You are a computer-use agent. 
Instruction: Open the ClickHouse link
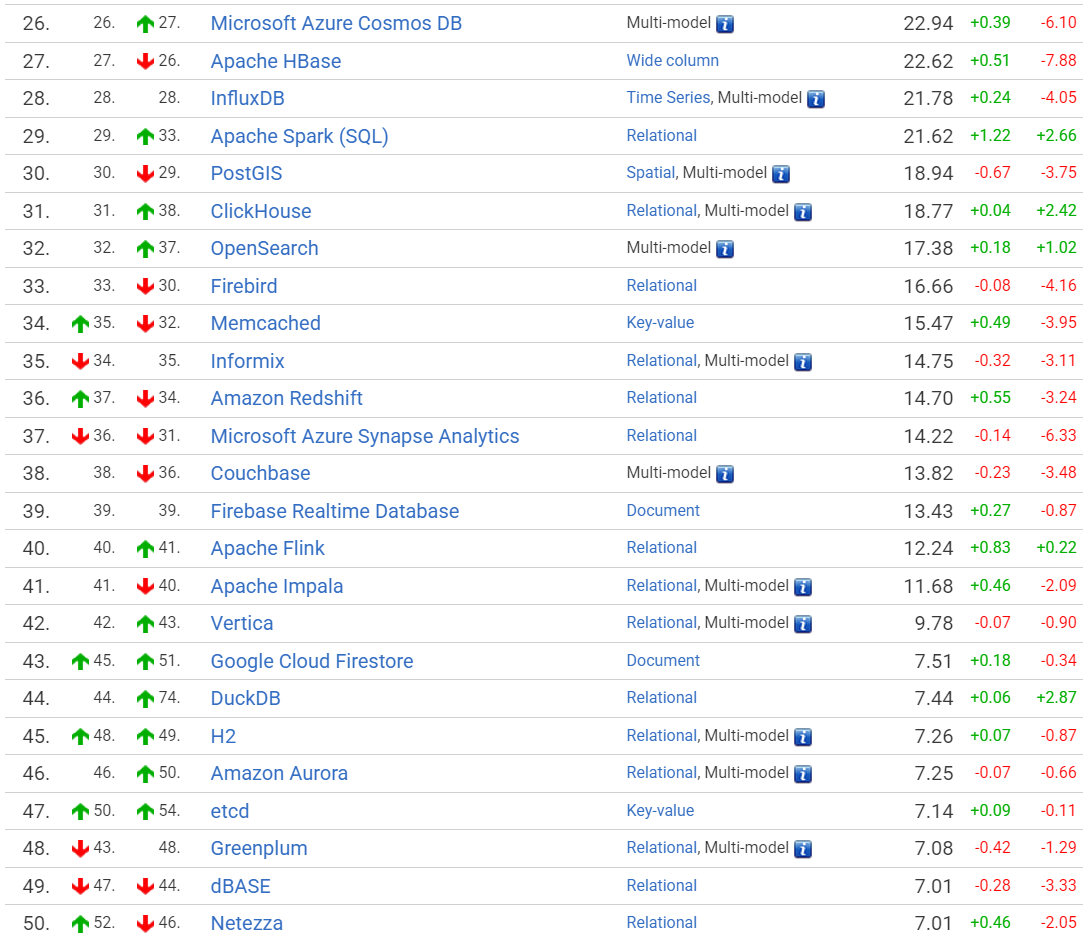[x=261, y=211]
